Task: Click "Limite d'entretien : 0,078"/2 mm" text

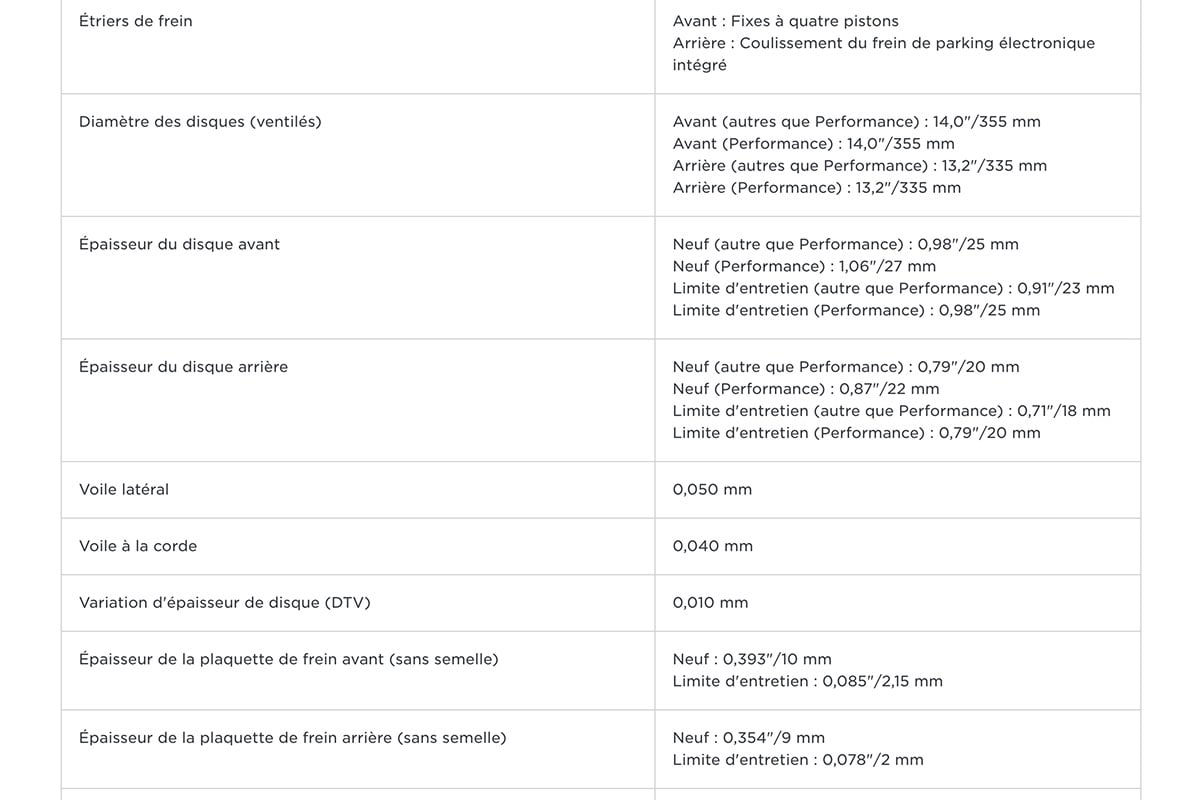Action: (798, 760)
